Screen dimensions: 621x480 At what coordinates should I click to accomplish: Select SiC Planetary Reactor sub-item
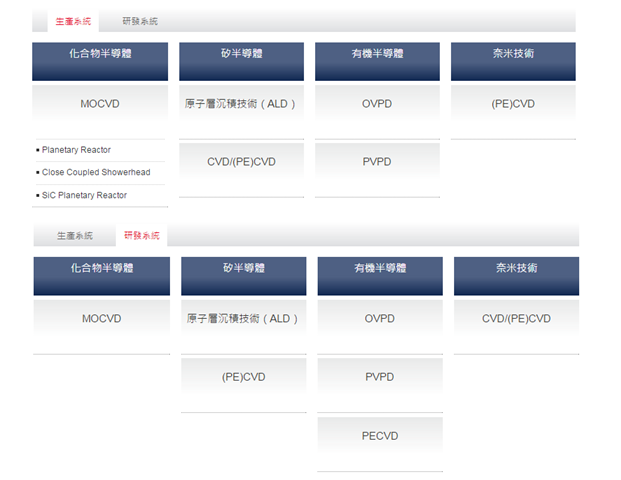coord(84,195)
